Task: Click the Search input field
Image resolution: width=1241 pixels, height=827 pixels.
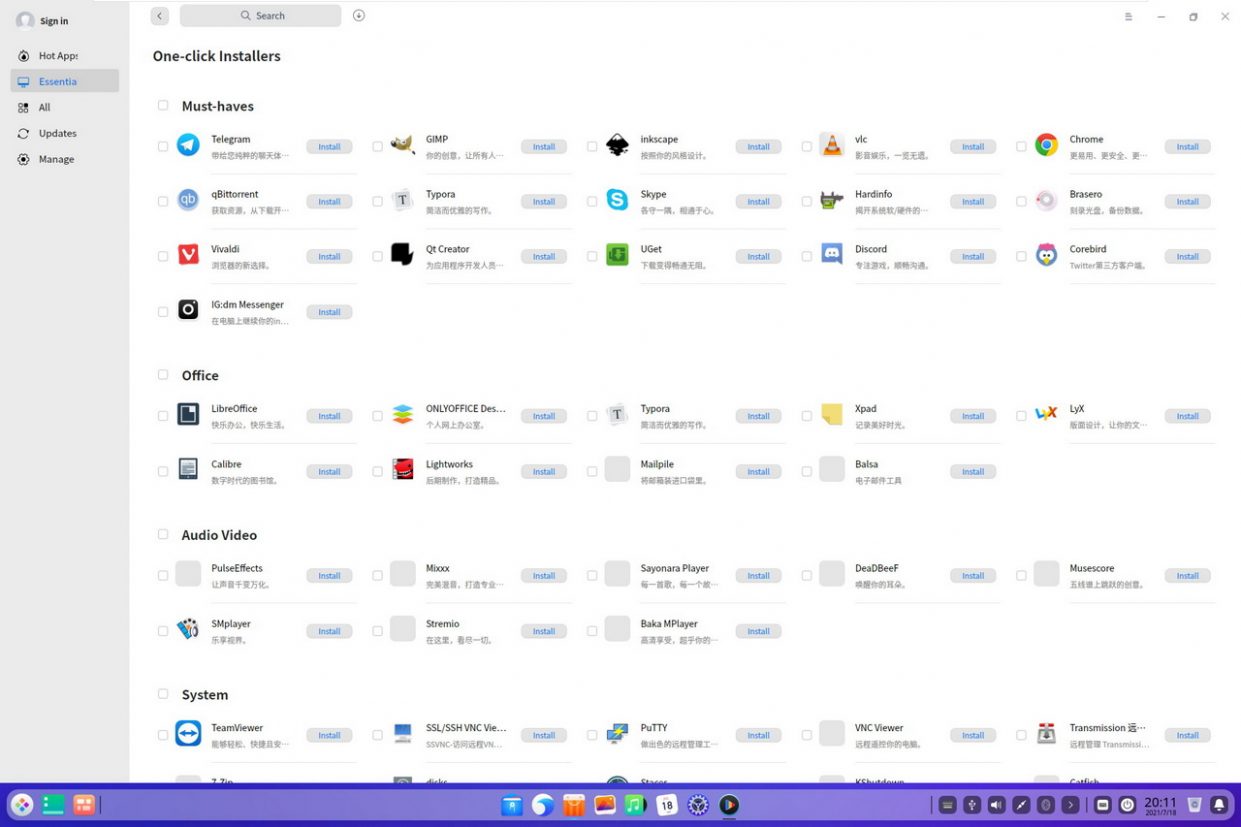Action: [x=261, y=16]
